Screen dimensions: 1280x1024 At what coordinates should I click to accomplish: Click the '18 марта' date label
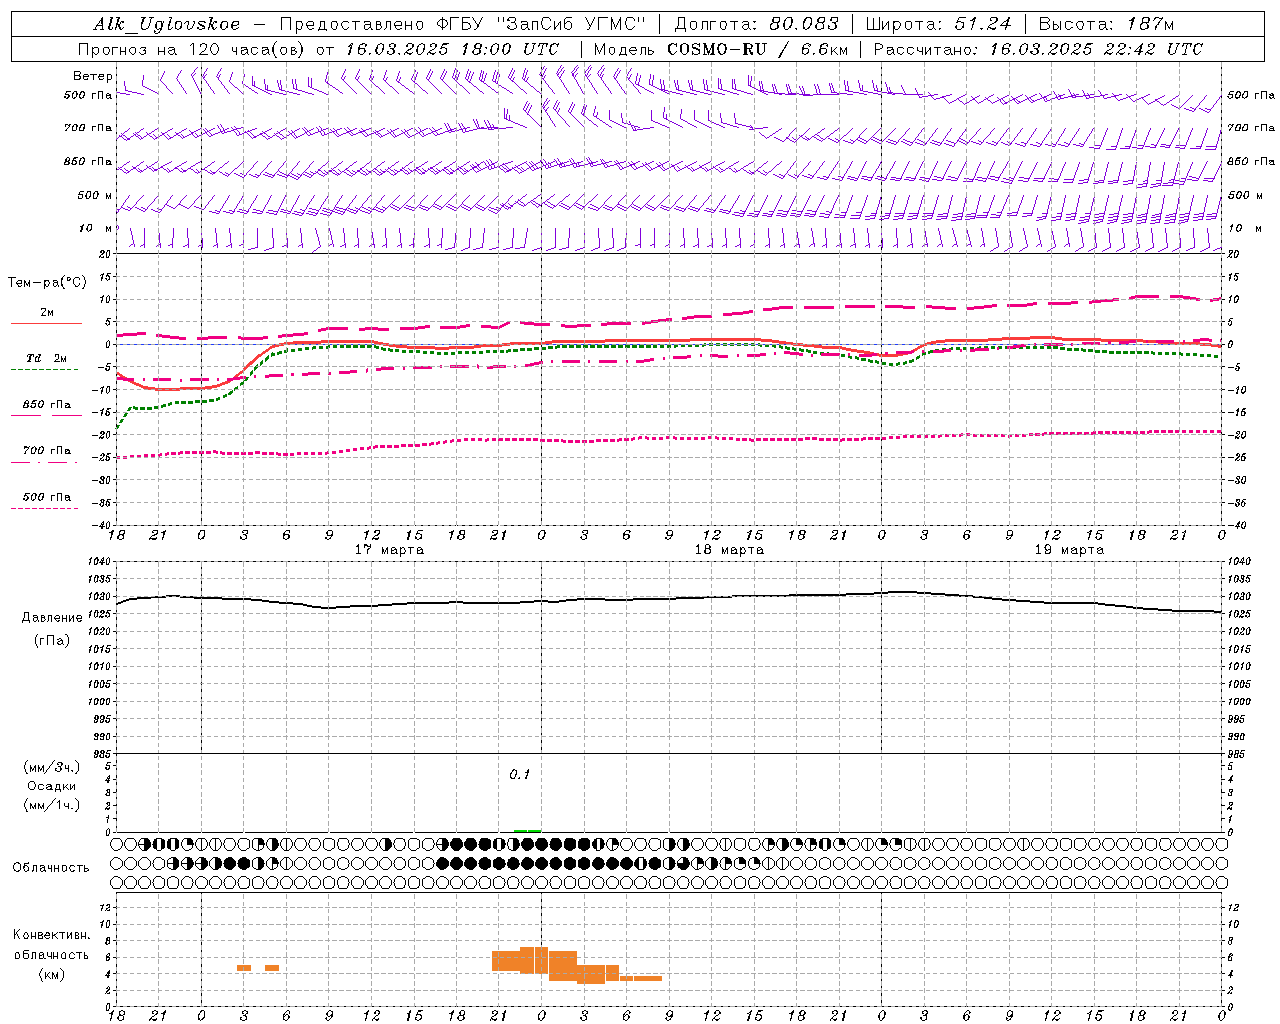729,549
